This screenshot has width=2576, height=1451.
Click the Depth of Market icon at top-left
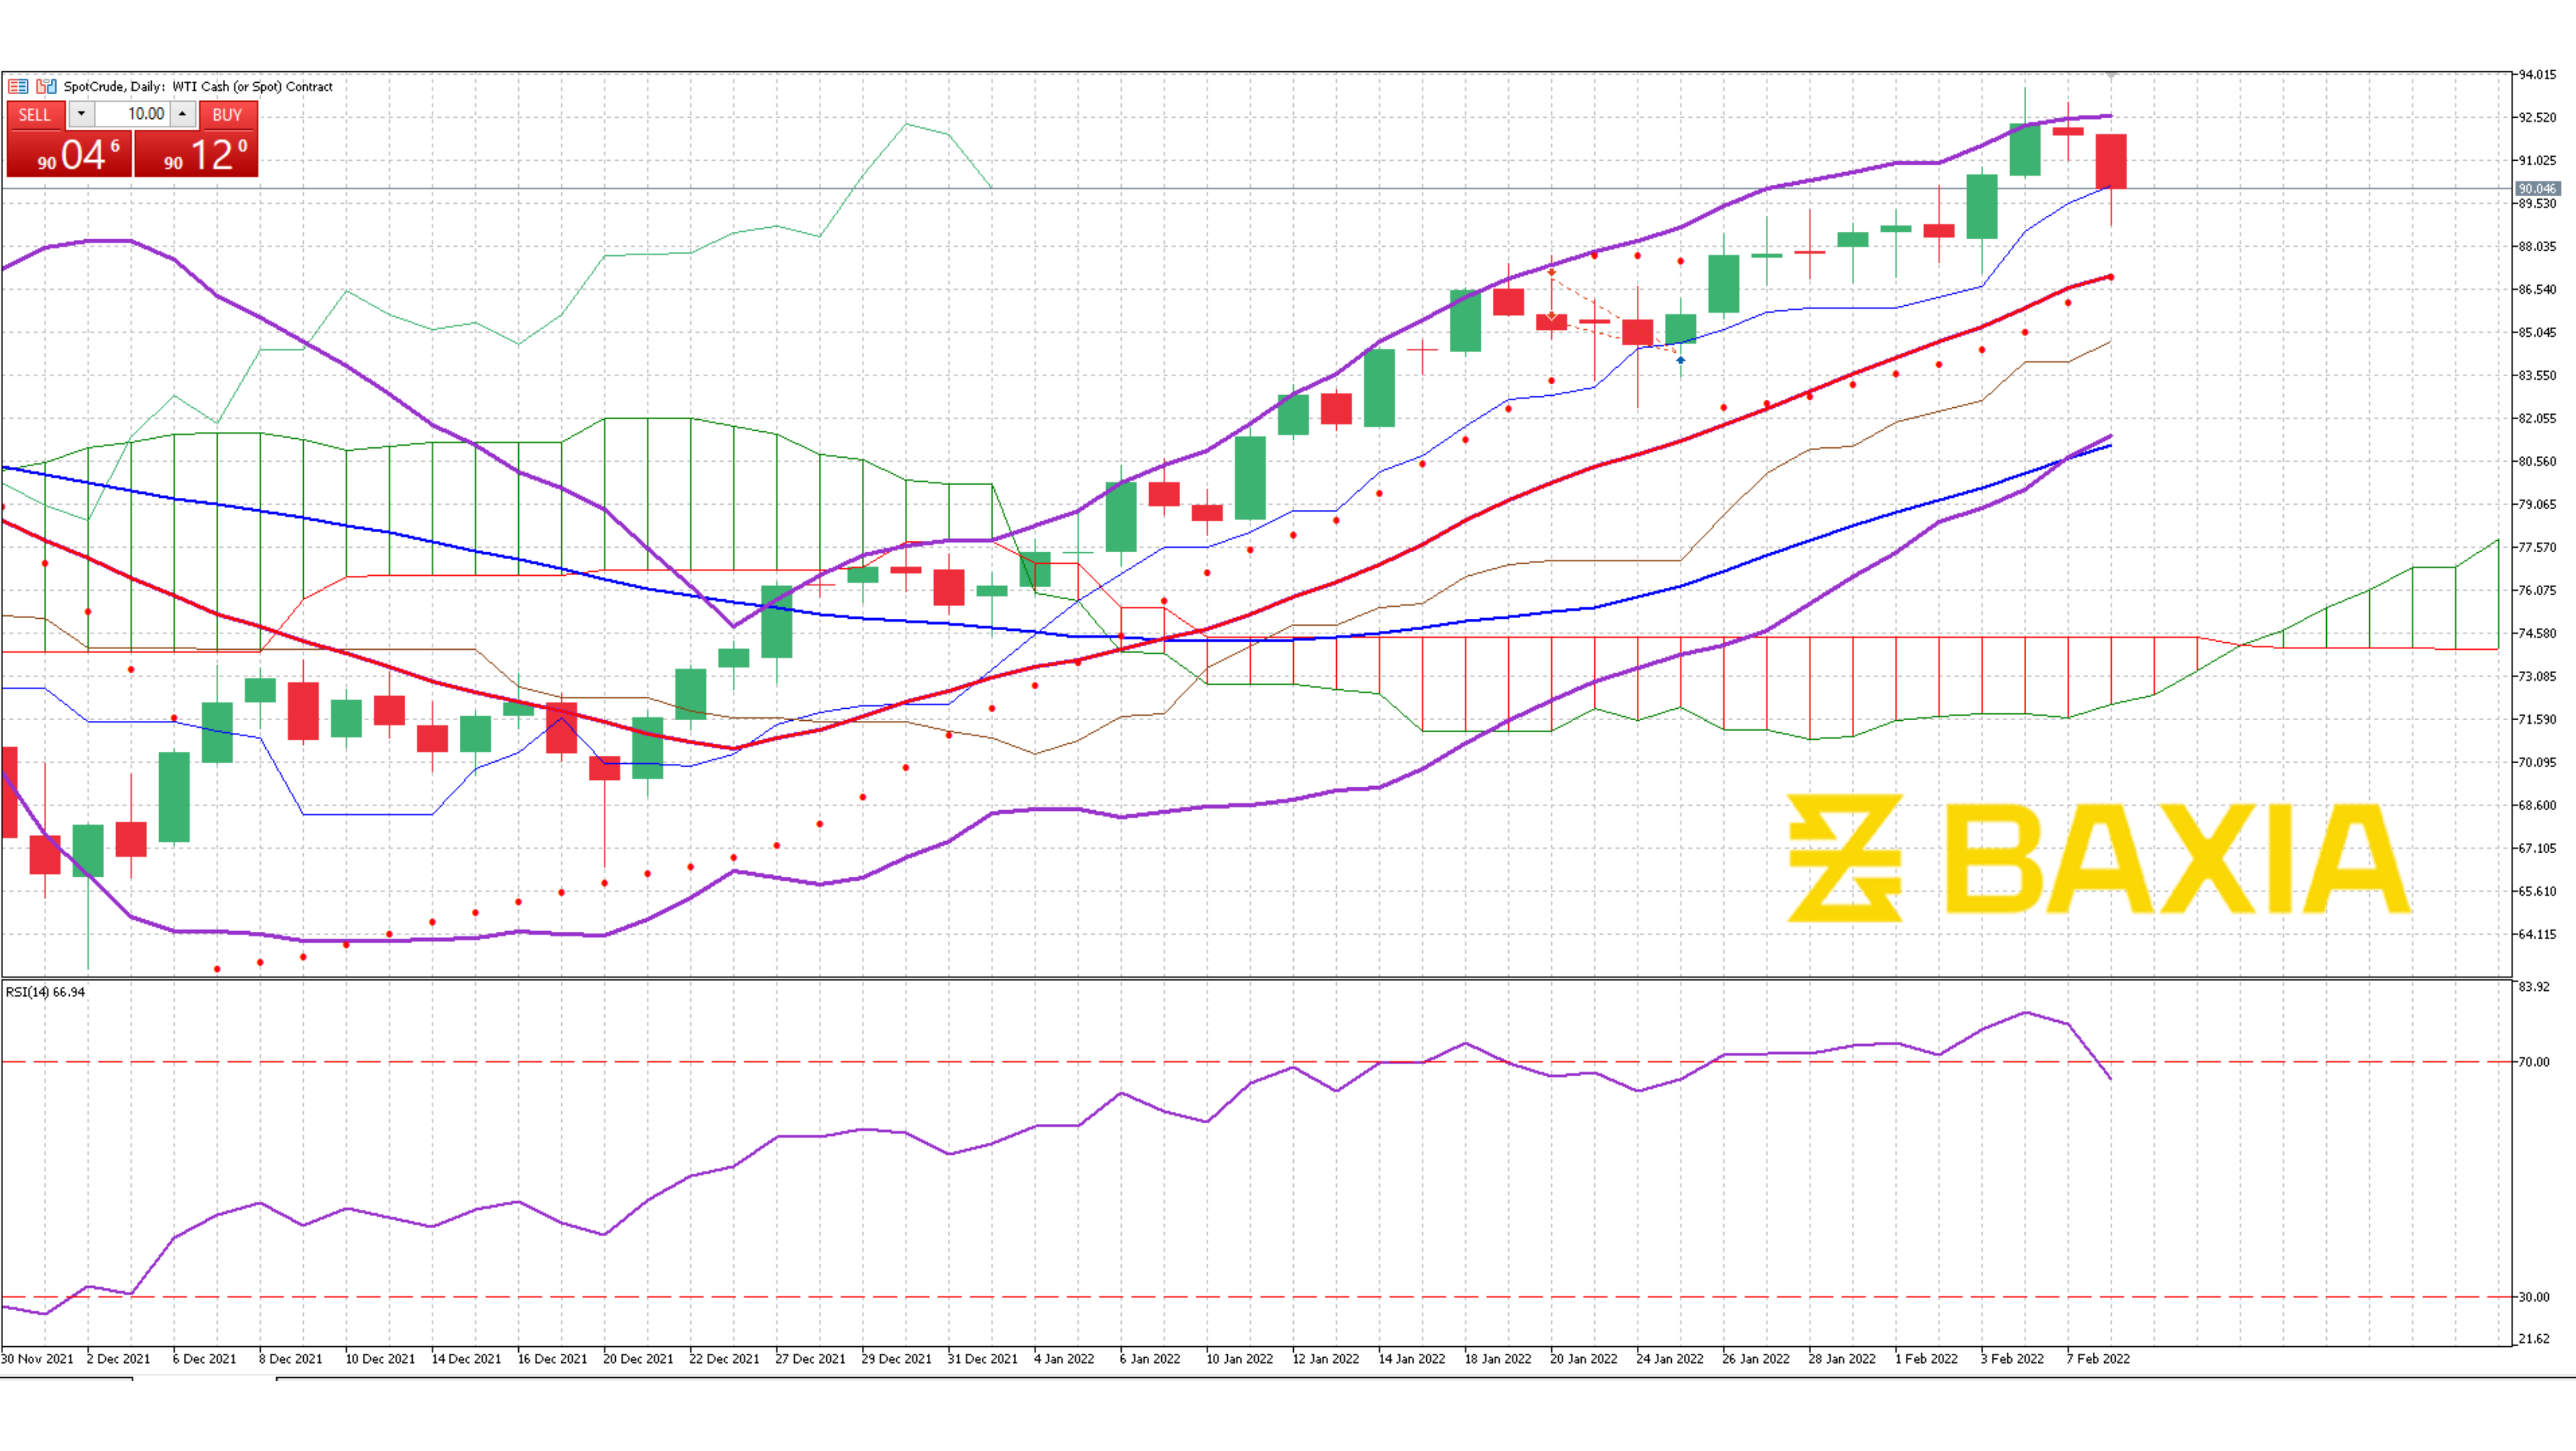point(47,86)
